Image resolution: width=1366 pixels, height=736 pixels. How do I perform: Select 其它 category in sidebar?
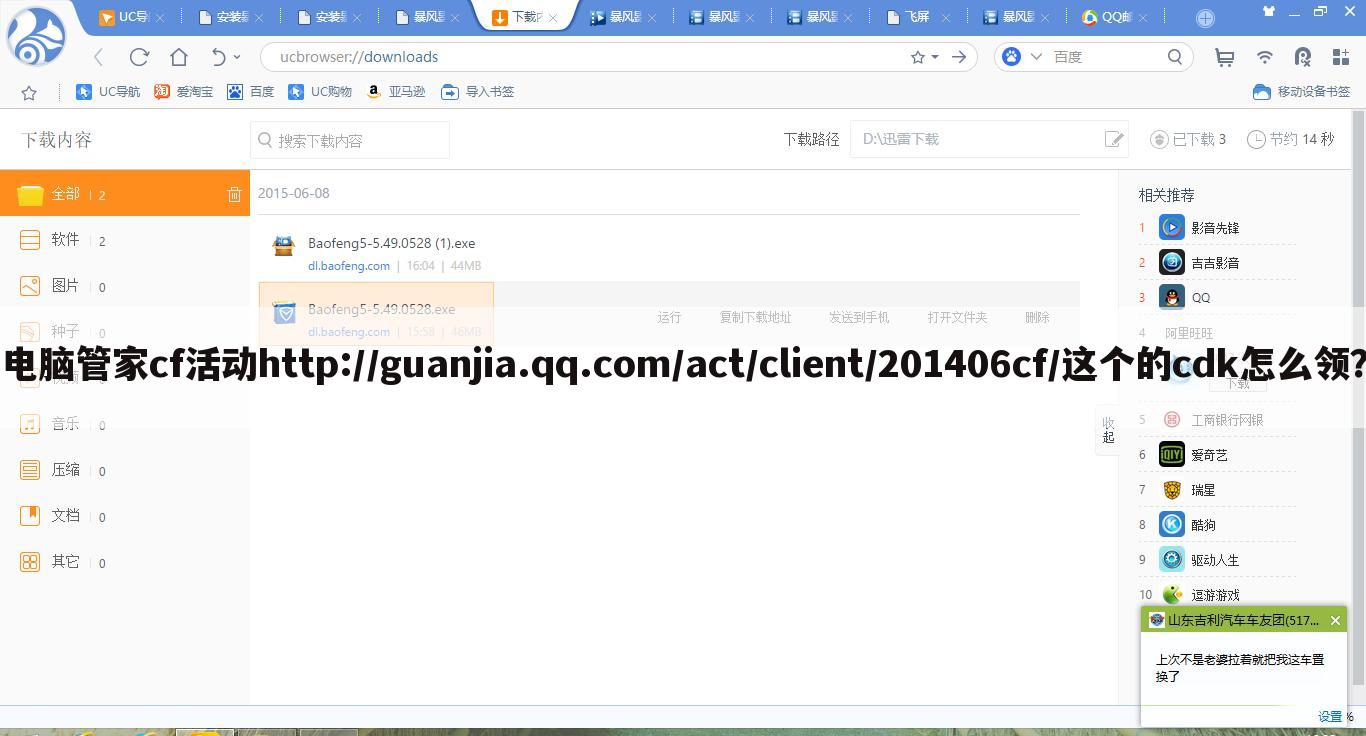125,562
